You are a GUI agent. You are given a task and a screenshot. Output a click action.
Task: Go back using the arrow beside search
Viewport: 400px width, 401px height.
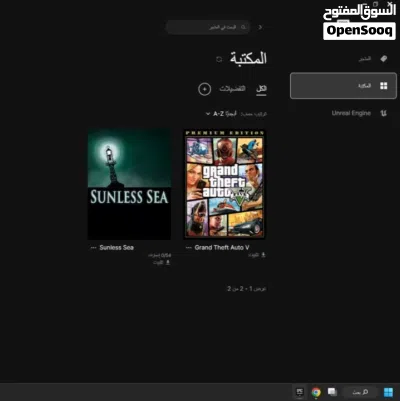point(260,27)
